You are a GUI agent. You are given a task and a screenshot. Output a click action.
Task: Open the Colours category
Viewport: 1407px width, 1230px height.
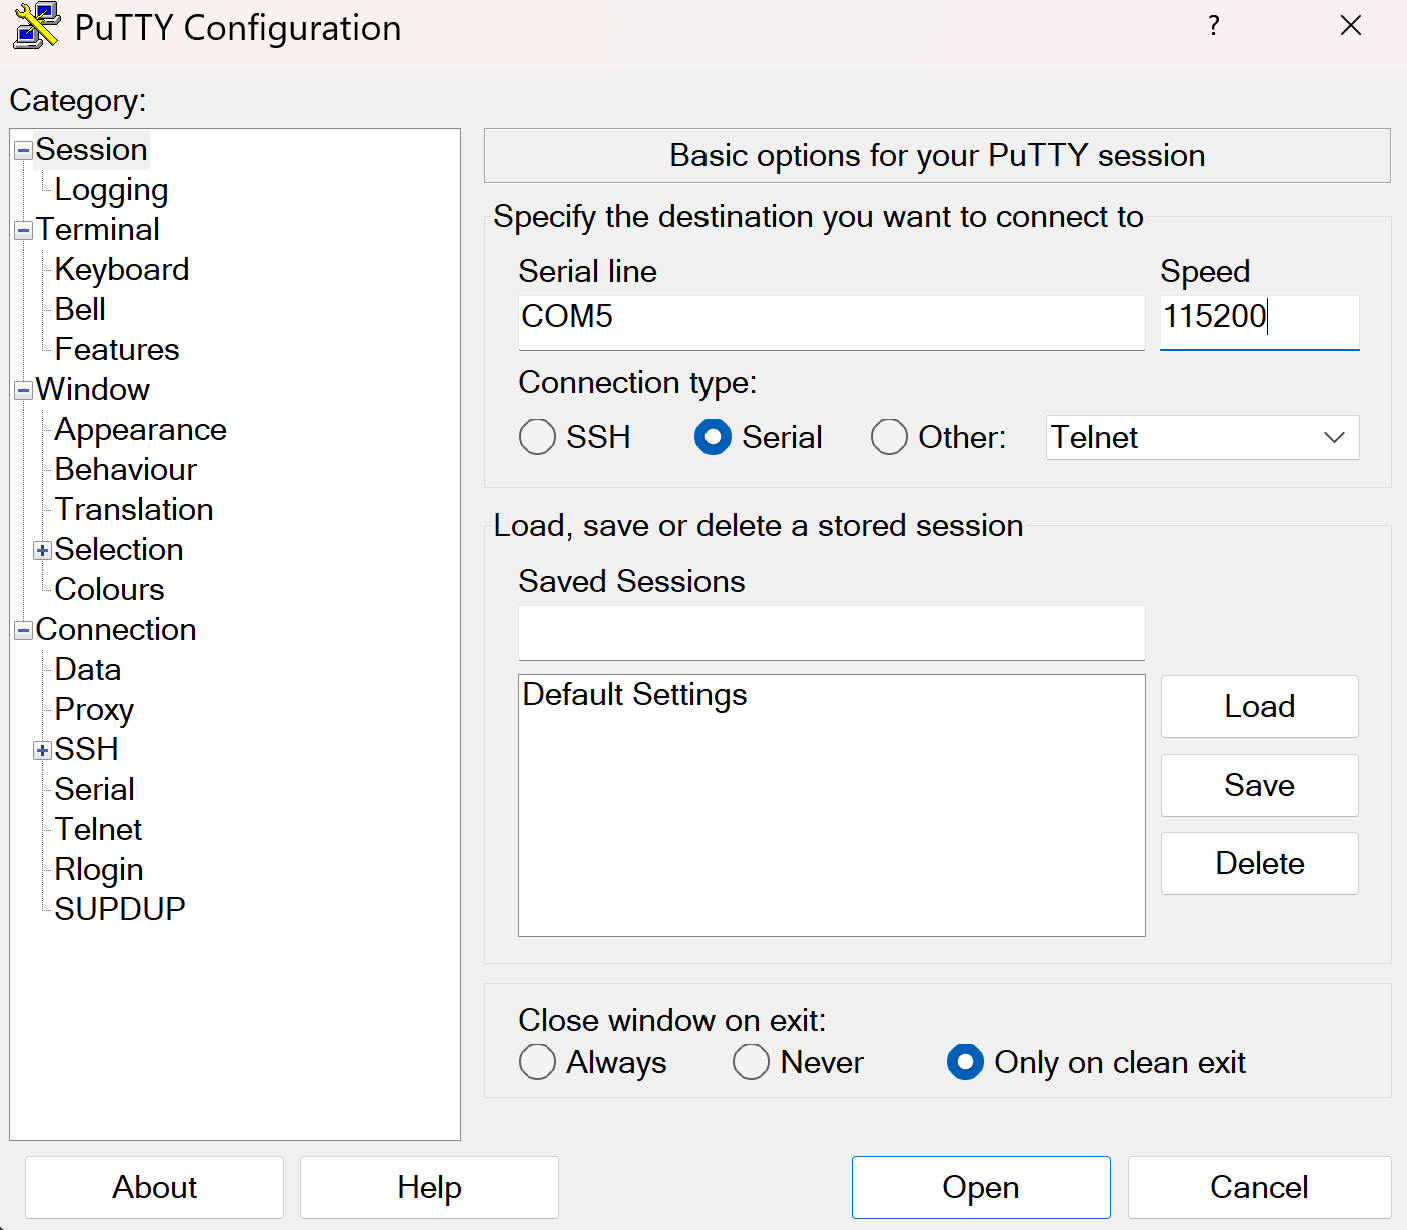click(x=109, y=590)
